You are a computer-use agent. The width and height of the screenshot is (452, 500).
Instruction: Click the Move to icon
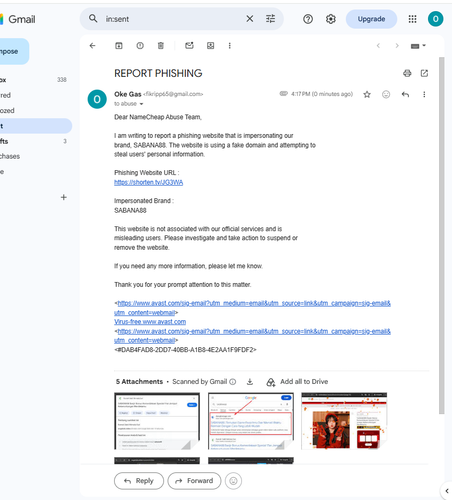tap(210, 46)
